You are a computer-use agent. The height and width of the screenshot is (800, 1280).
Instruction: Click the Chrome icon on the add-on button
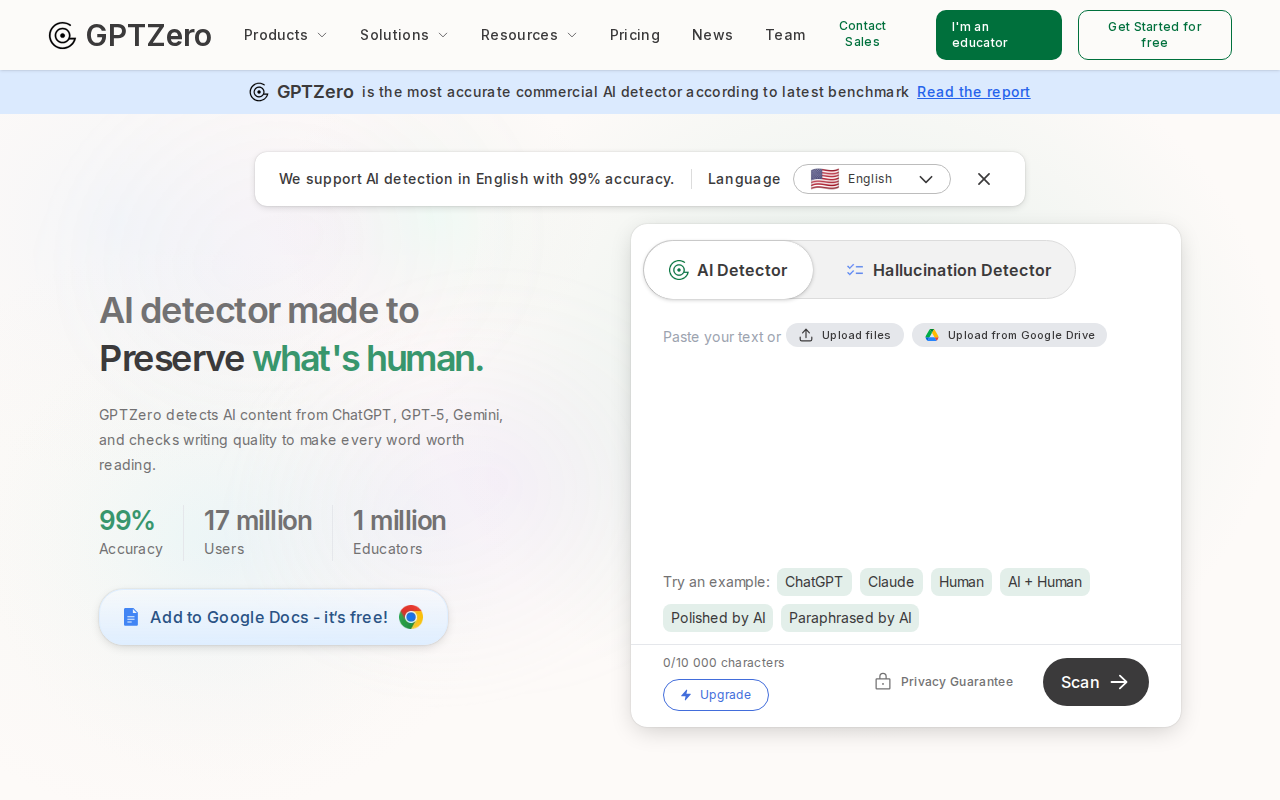coord(411,617)
